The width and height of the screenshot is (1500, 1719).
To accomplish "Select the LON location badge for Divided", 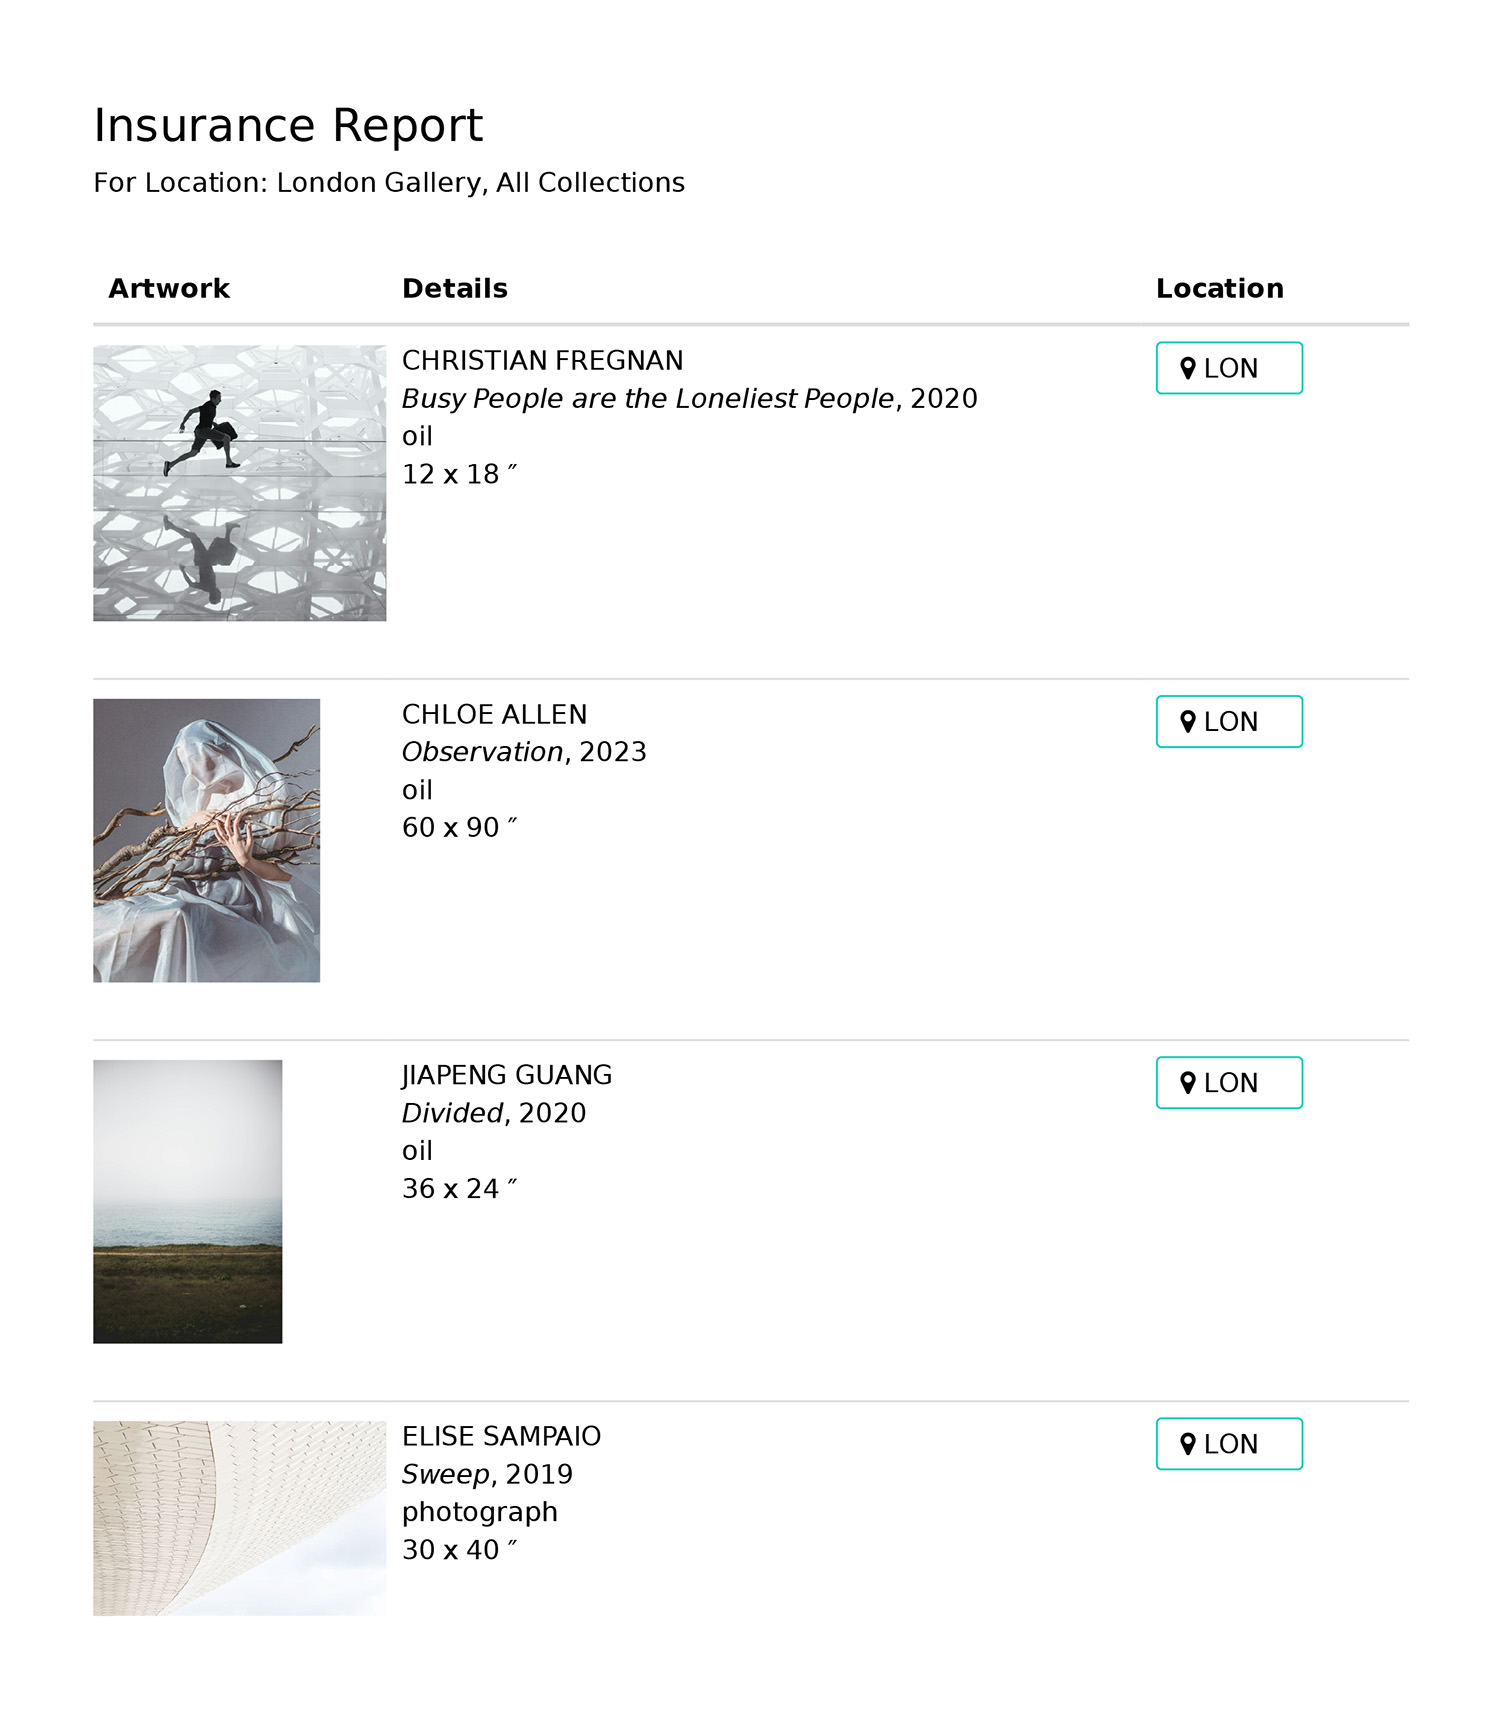I will (x=1229, y=1082).
